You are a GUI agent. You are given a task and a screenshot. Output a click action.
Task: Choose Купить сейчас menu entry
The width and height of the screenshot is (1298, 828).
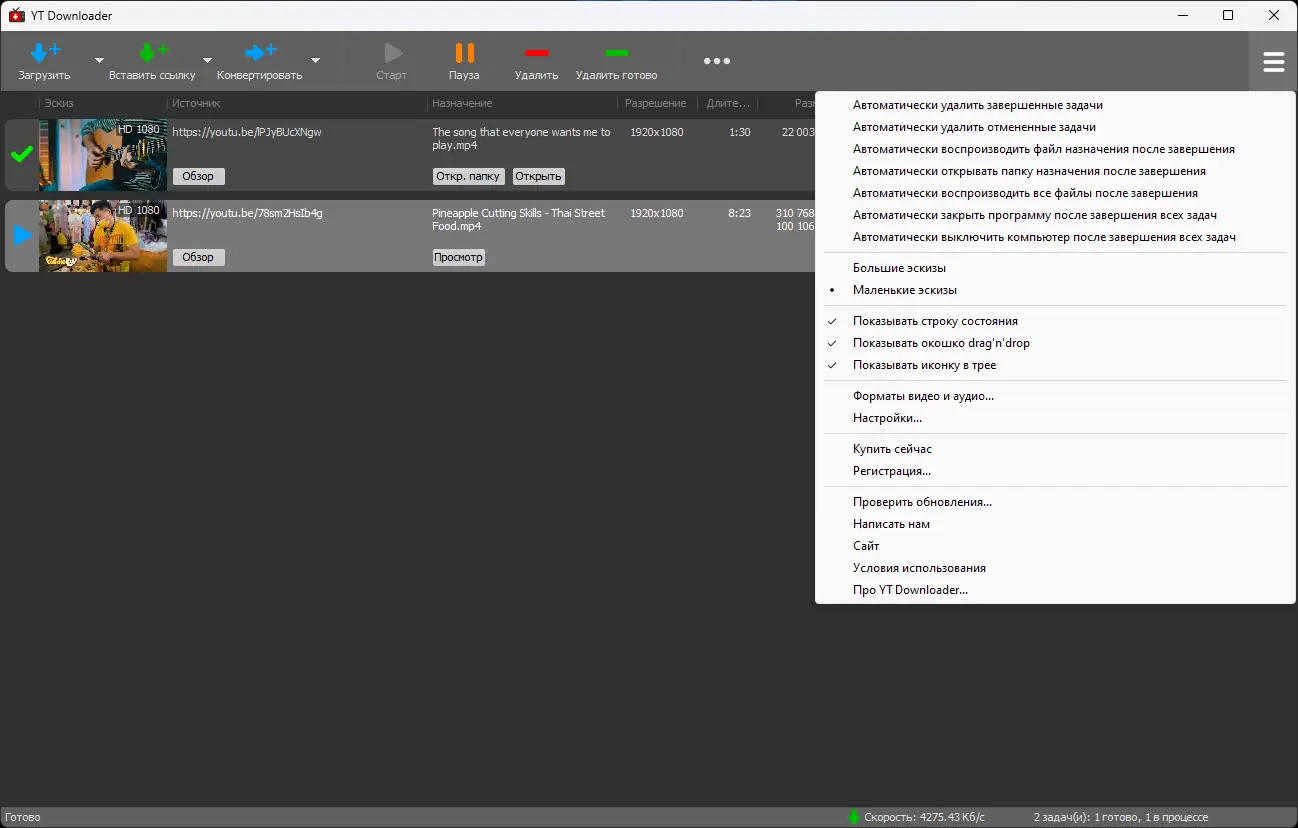(x=1055, y=449)
